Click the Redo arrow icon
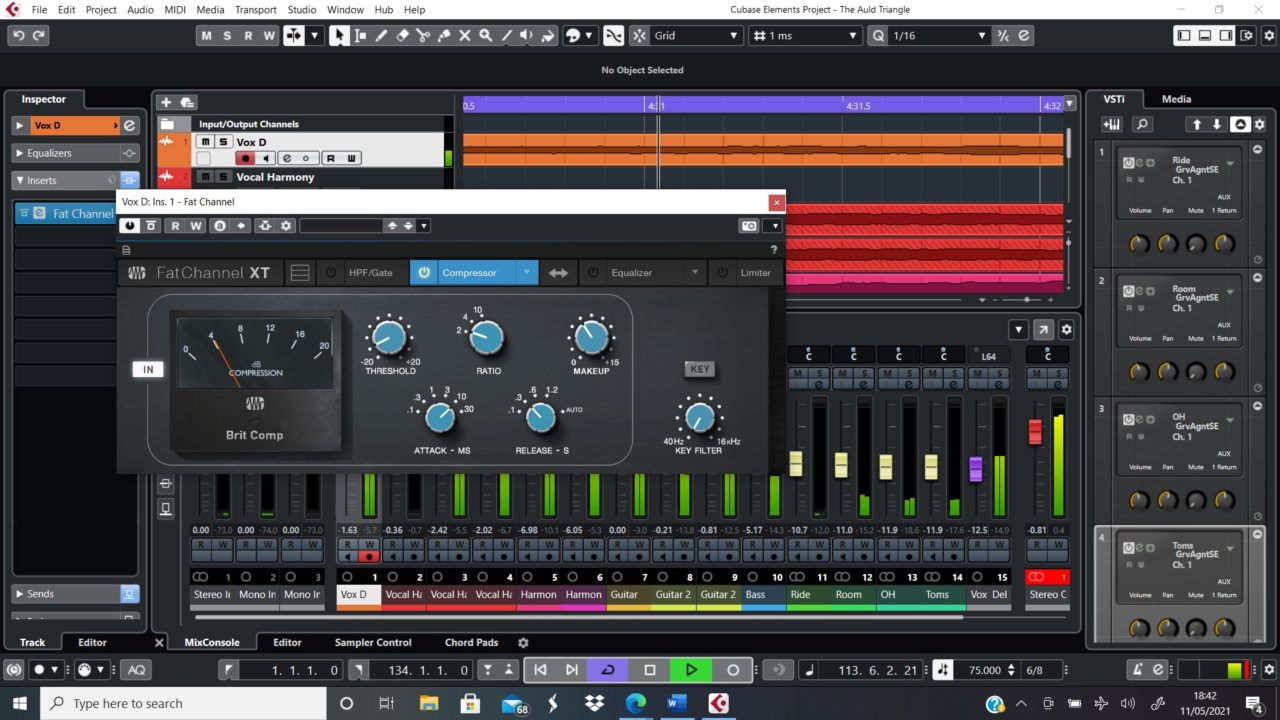This screenshot has height=720, width=1280. [39, 35]
